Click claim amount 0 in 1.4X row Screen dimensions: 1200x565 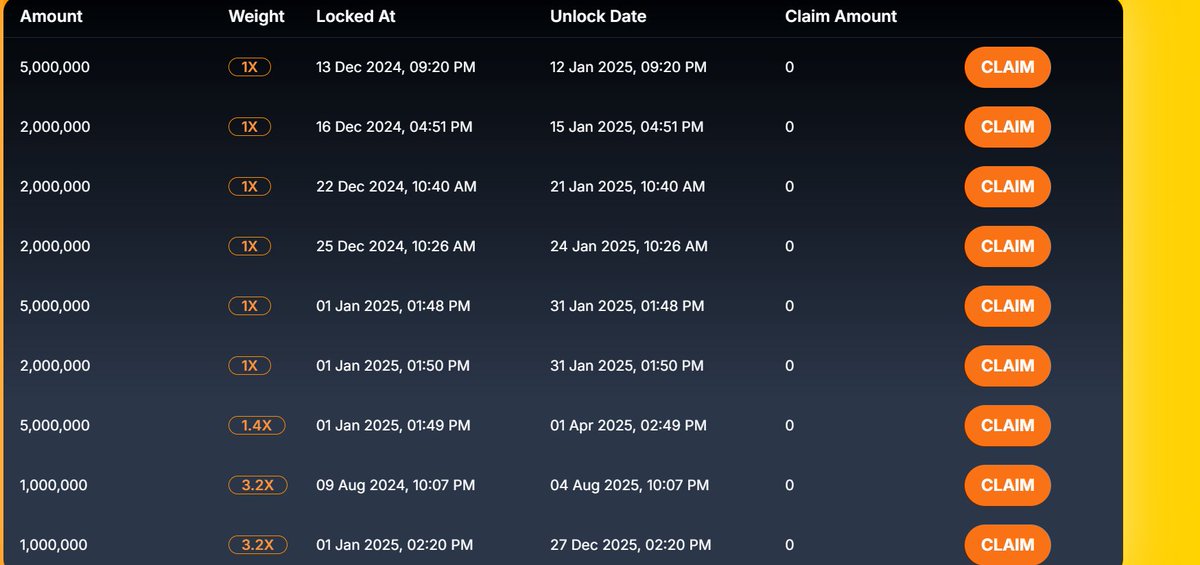790,425
